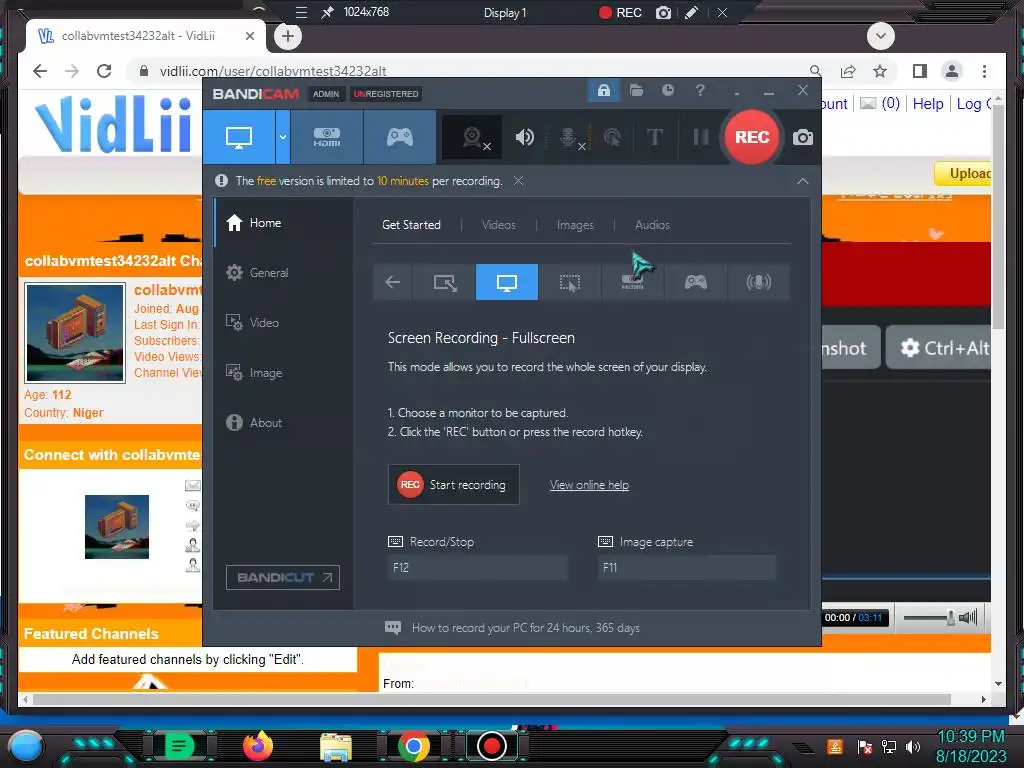Select fullscreen monitor mode icon in mode row
This screenshot has width=1024, height=768.
pyautogui.click(x=507, y=282)
